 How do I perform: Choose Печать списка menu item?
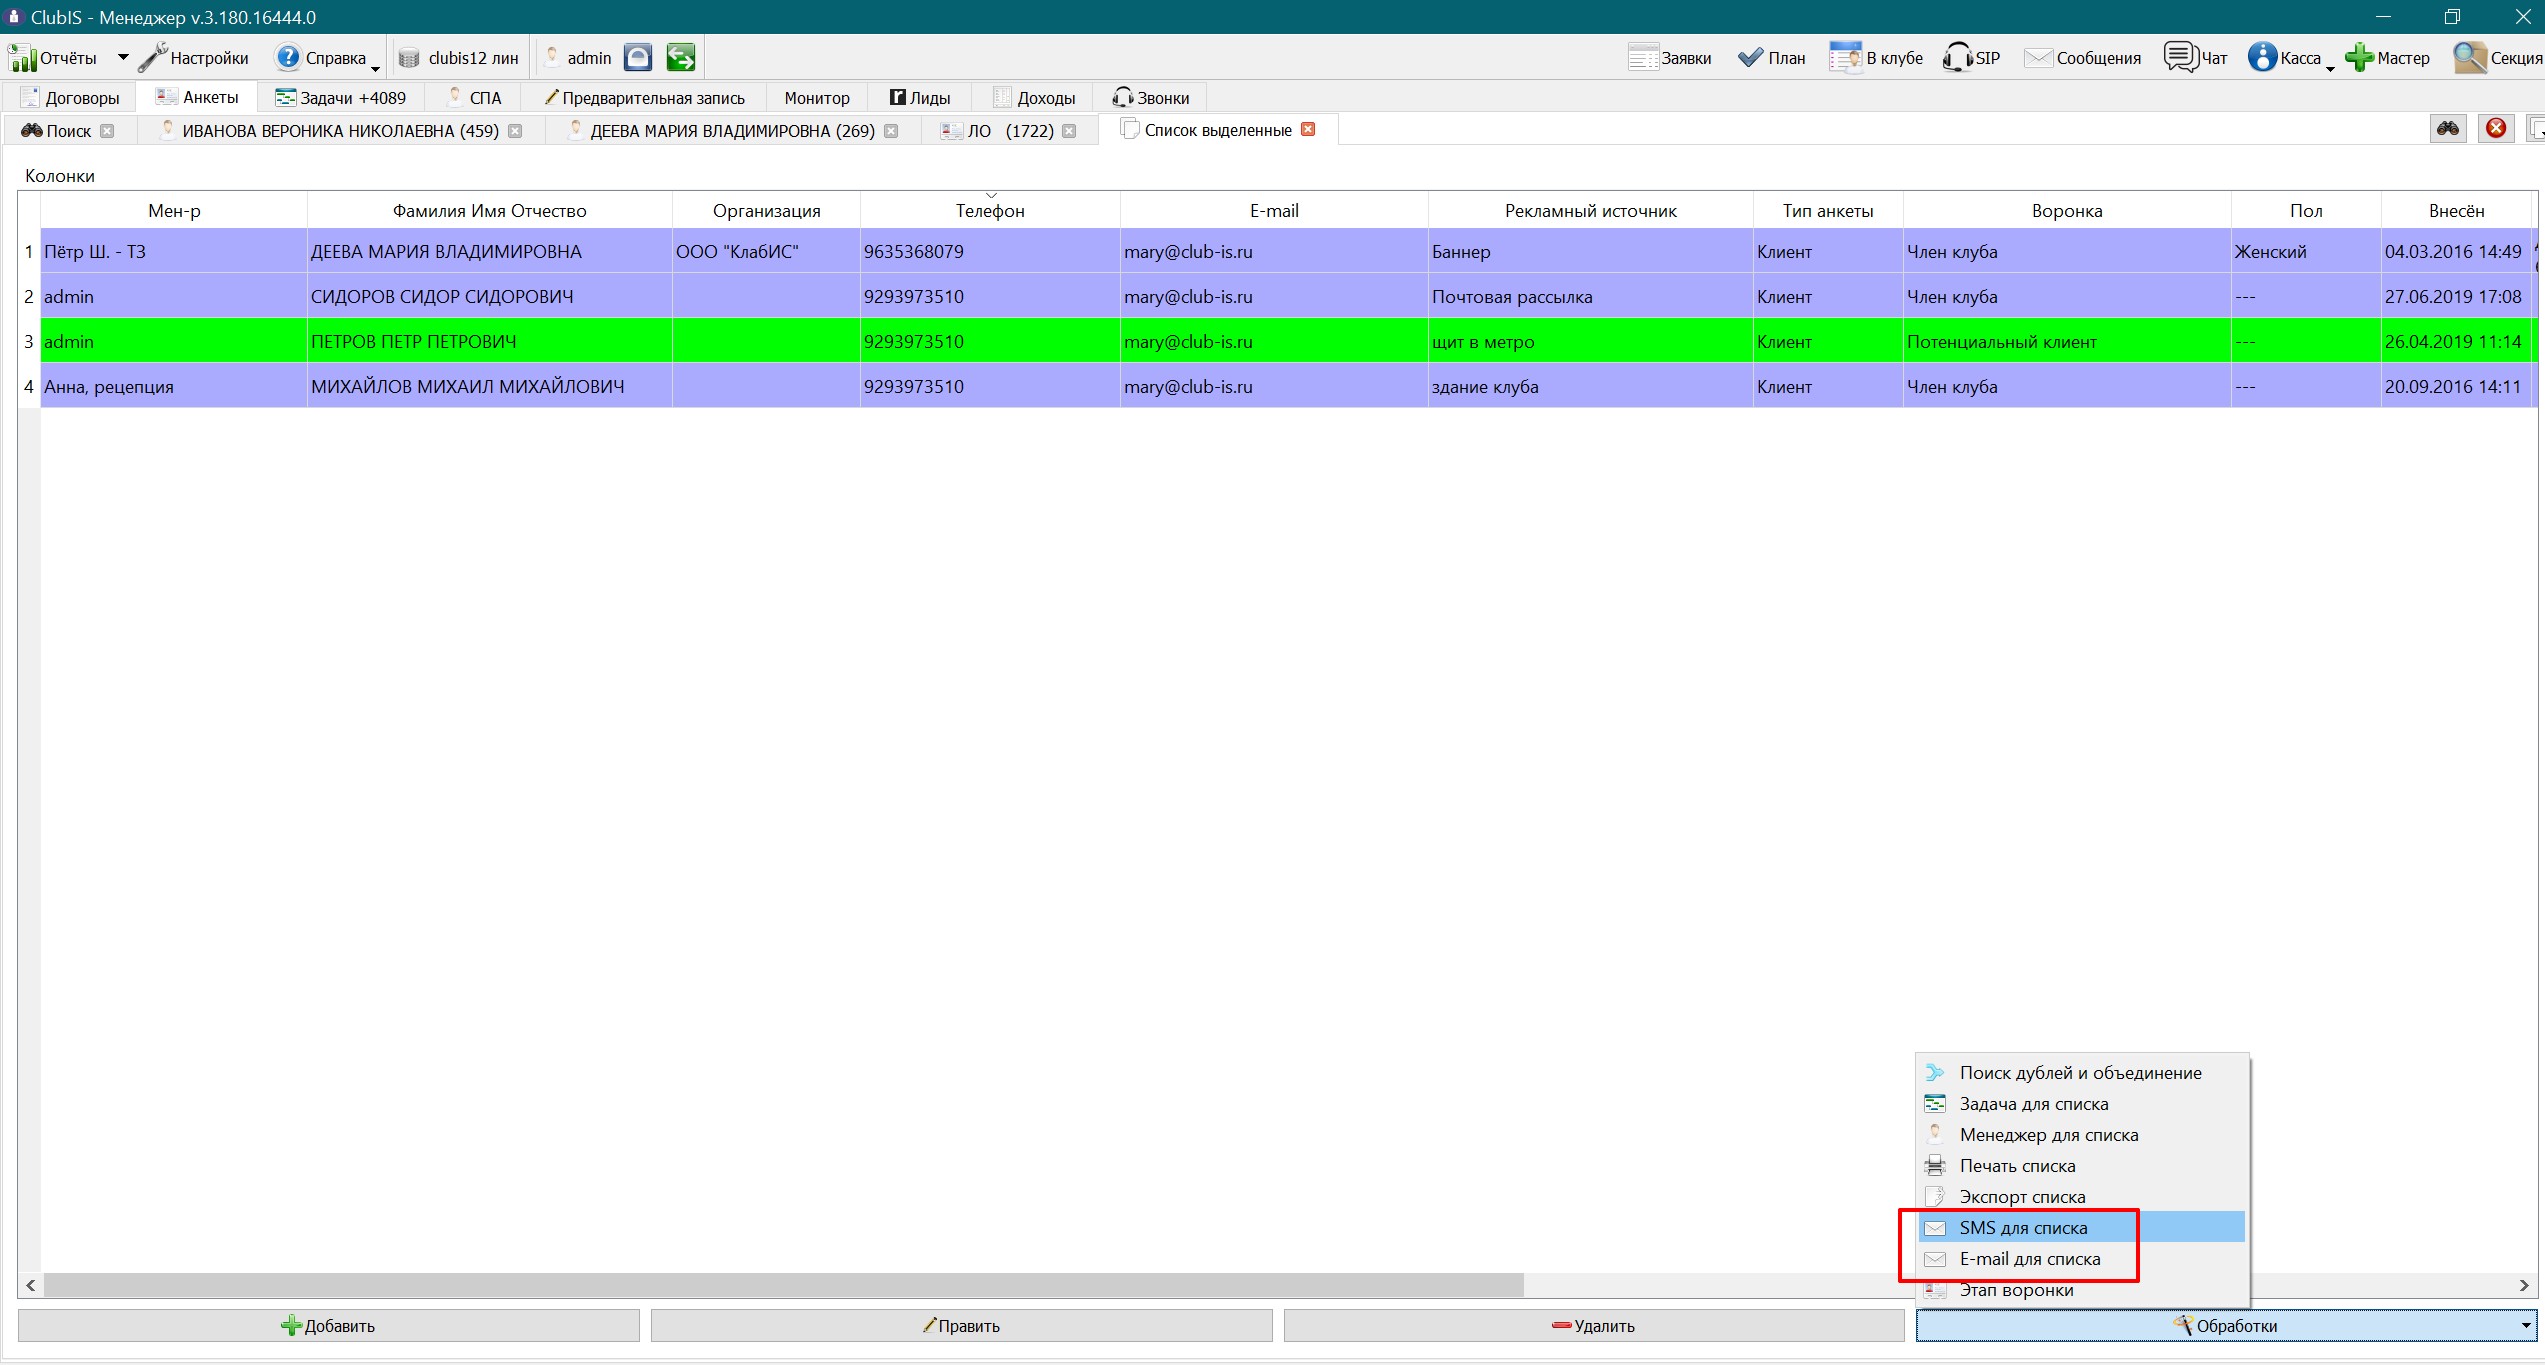click(x=2080, y=1166)
